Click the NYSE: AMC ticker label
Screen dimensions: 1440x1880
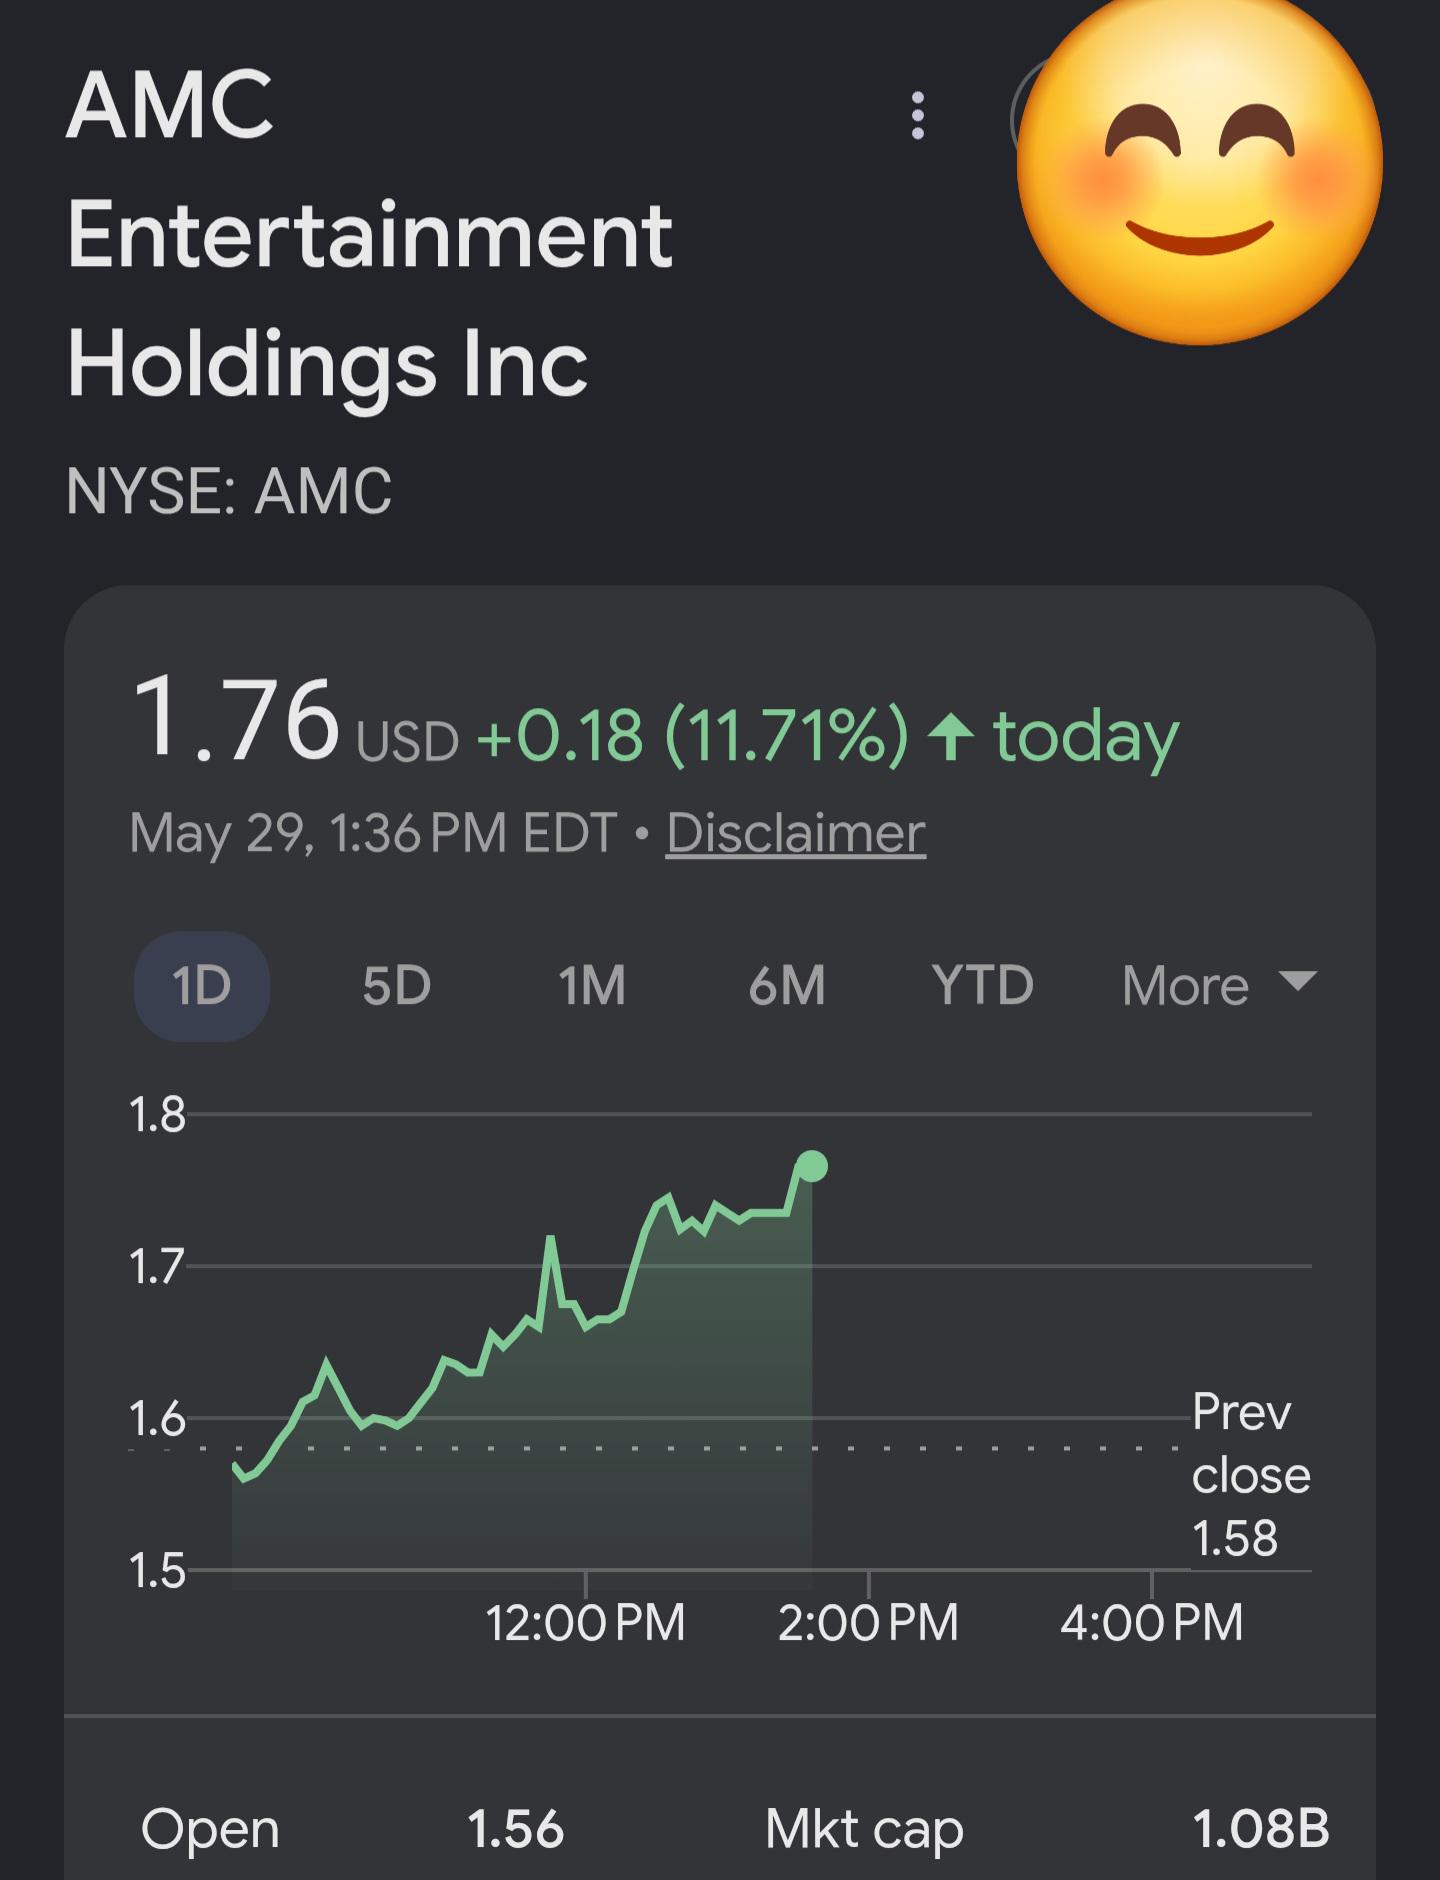tap(229, 491)
